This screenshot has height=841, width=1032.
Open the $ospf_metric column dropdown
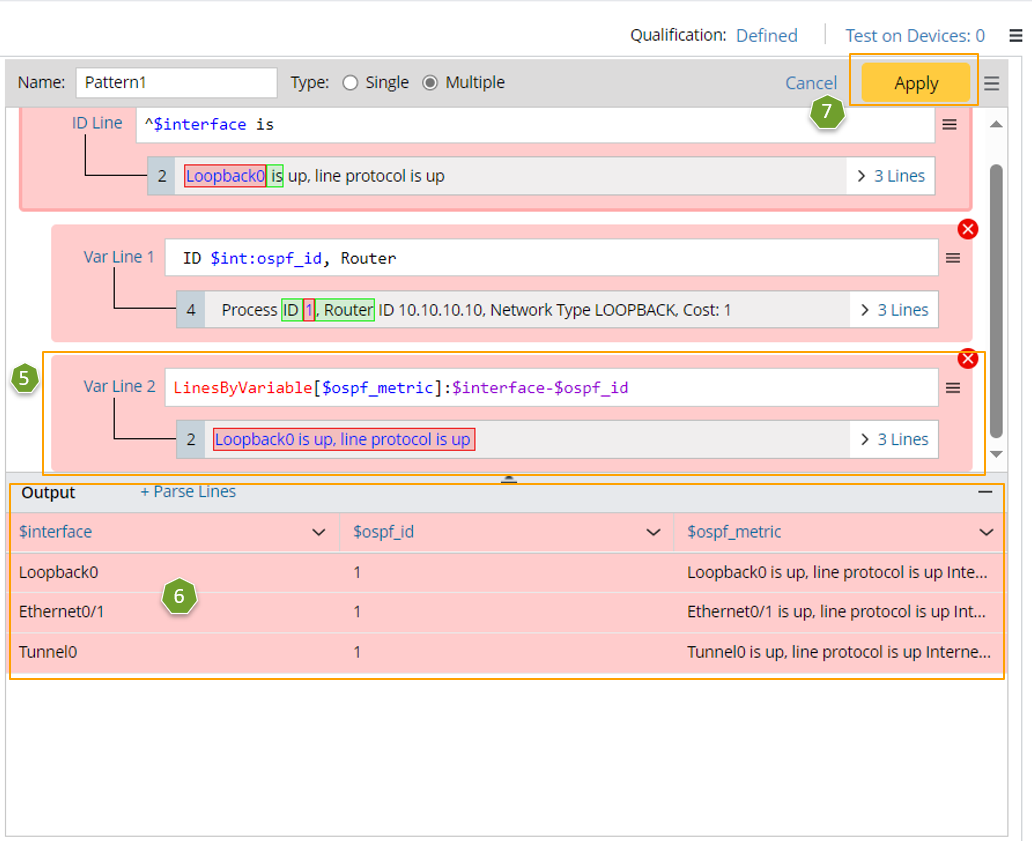(986, 533)
